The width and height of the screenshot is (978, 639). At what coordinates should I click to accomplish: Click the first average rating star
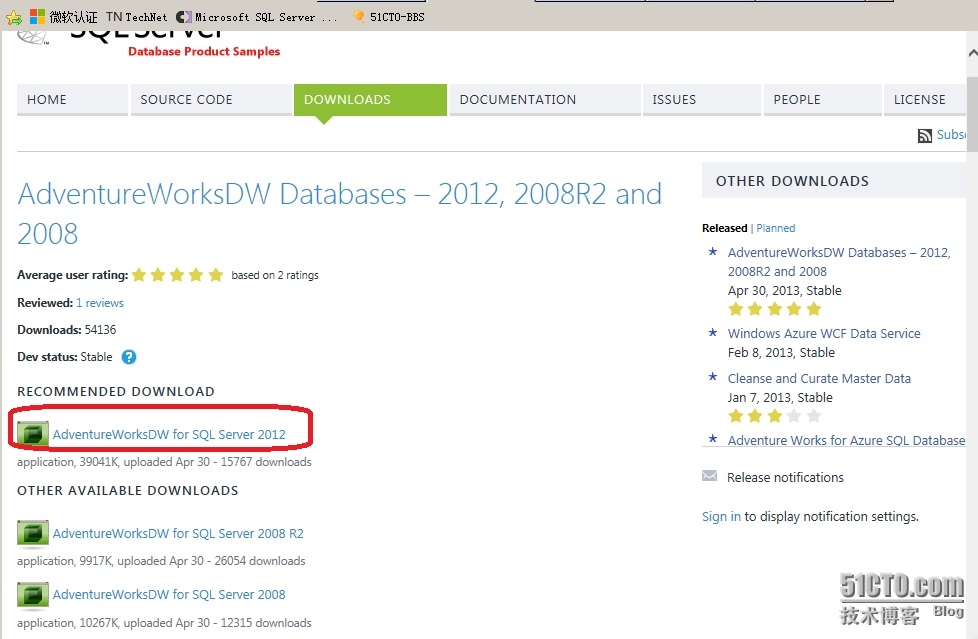click(x=139, y=275)
